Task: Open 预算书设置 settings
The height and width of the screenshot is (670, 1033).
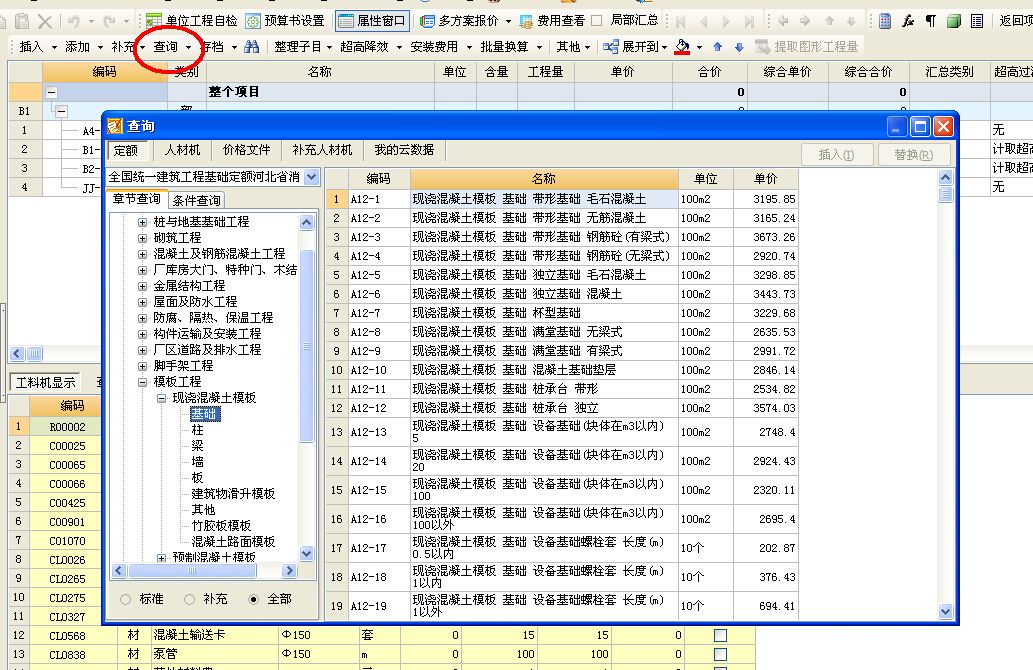Action: tap(285, 21)
